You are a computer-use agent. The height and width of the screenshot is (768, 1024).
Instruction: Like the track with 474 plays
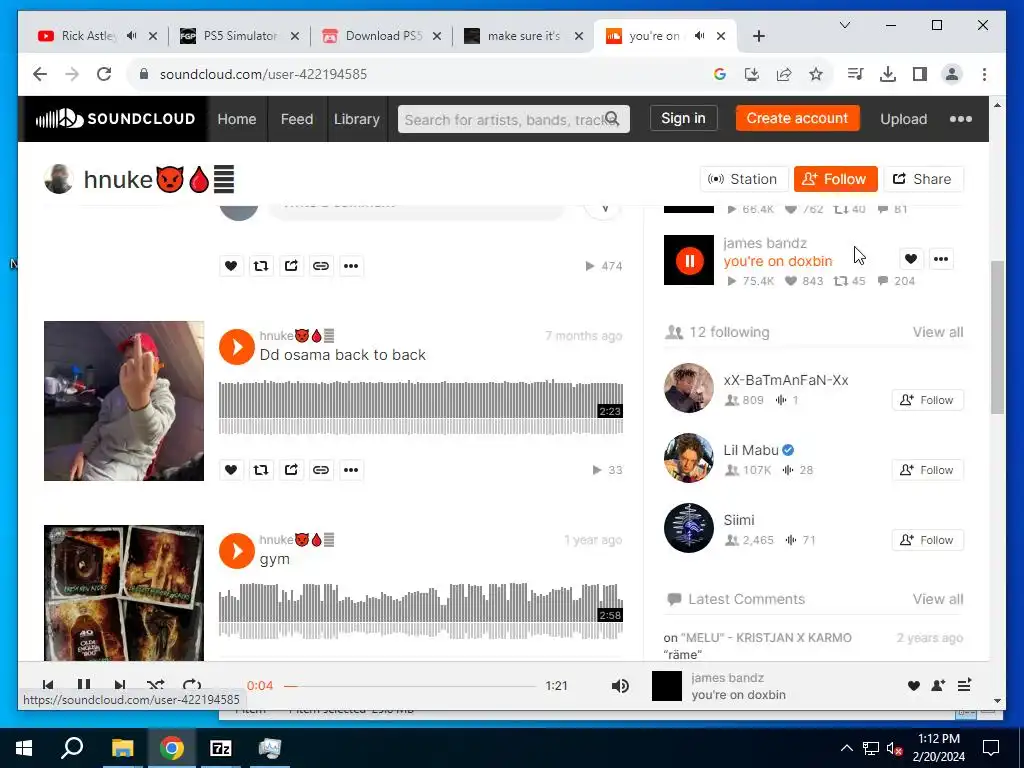231,266
